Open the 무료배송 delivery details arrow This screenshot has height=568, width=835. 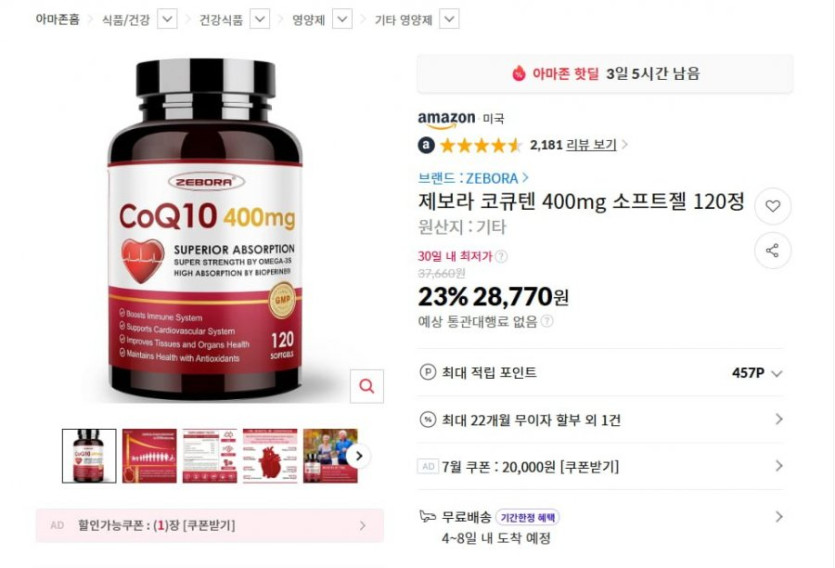pos(779,516)
